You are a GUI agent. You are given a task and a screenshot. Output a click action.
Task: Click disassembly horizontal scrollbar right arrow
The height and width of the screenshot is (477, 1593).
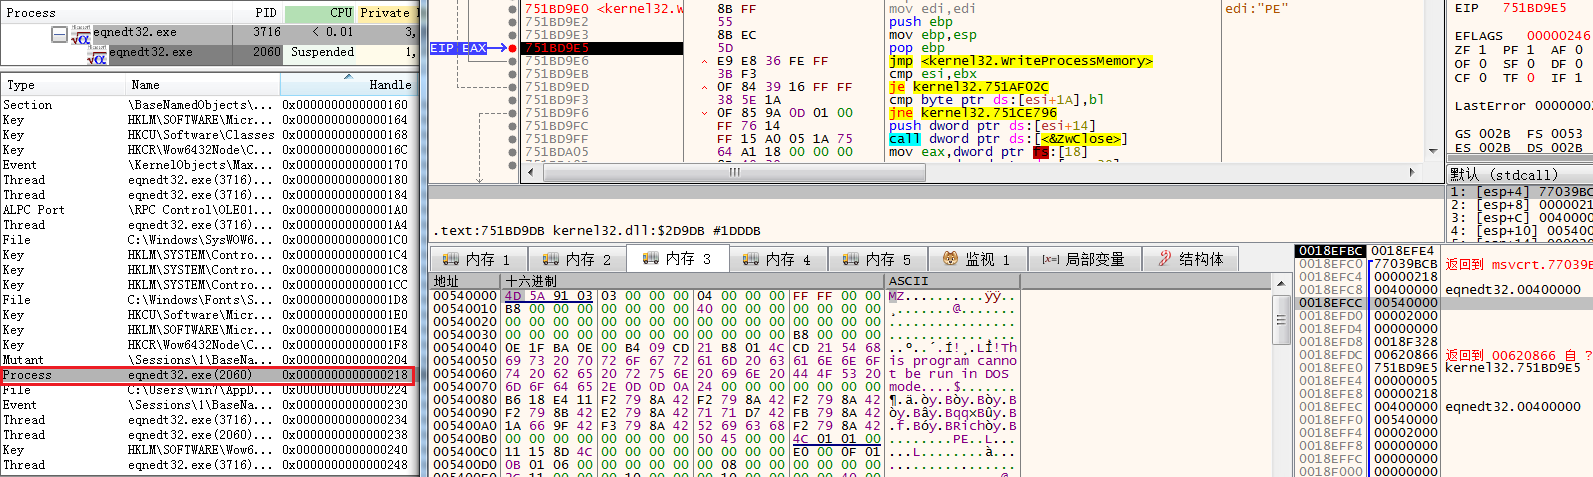pos(1412,172)
